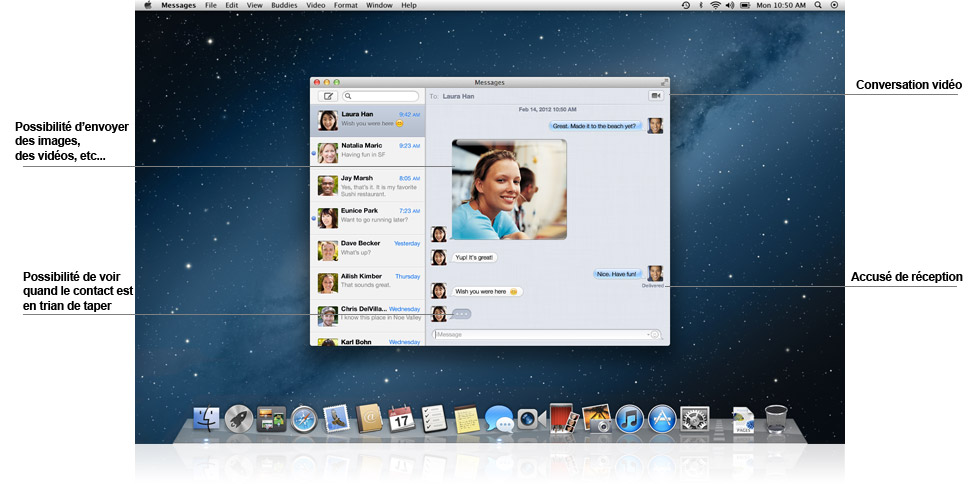Open Karl Bohn conversation
Viewport: 980px width, 484px height.
tap(368, 340)
